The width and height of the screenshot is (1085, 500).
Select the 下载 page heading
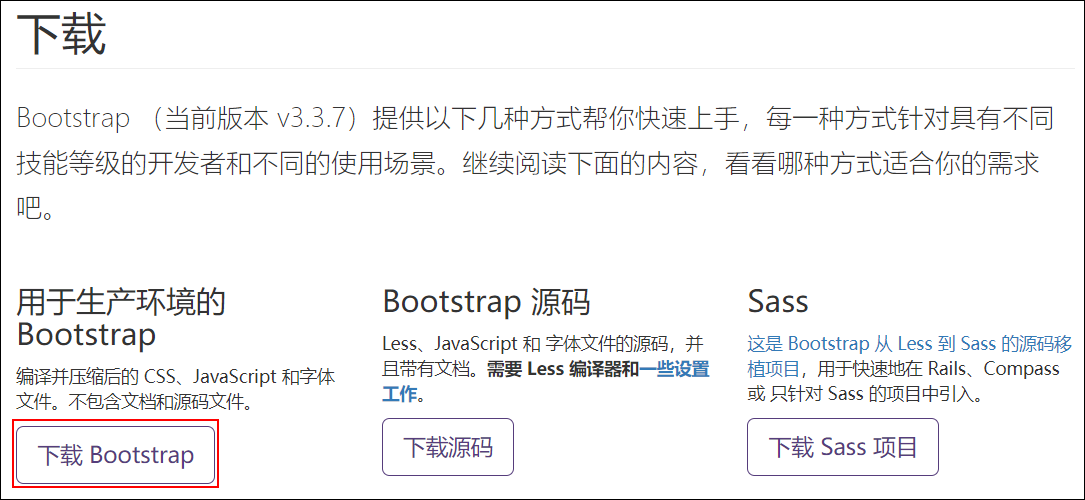tap(61, 35)
